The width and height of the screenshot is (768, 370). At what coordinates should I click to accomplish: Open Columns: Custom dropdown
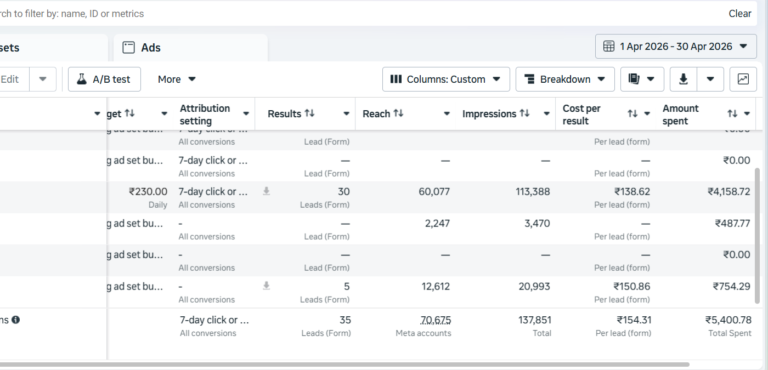tap(446, 79)
